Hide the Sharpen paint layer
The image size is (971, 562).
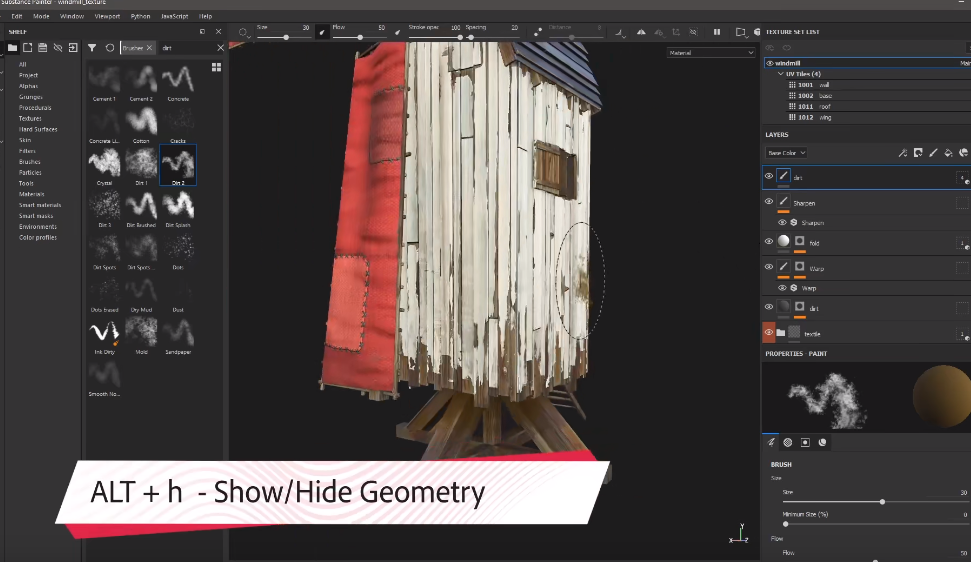[x=769, y=202]
